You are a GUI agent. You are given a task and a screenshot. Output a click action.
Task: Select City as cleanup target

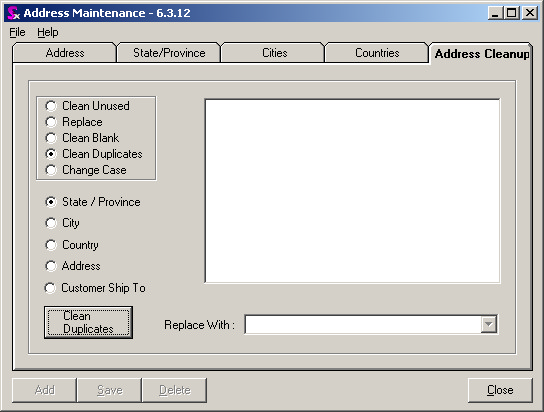(62, 223)
